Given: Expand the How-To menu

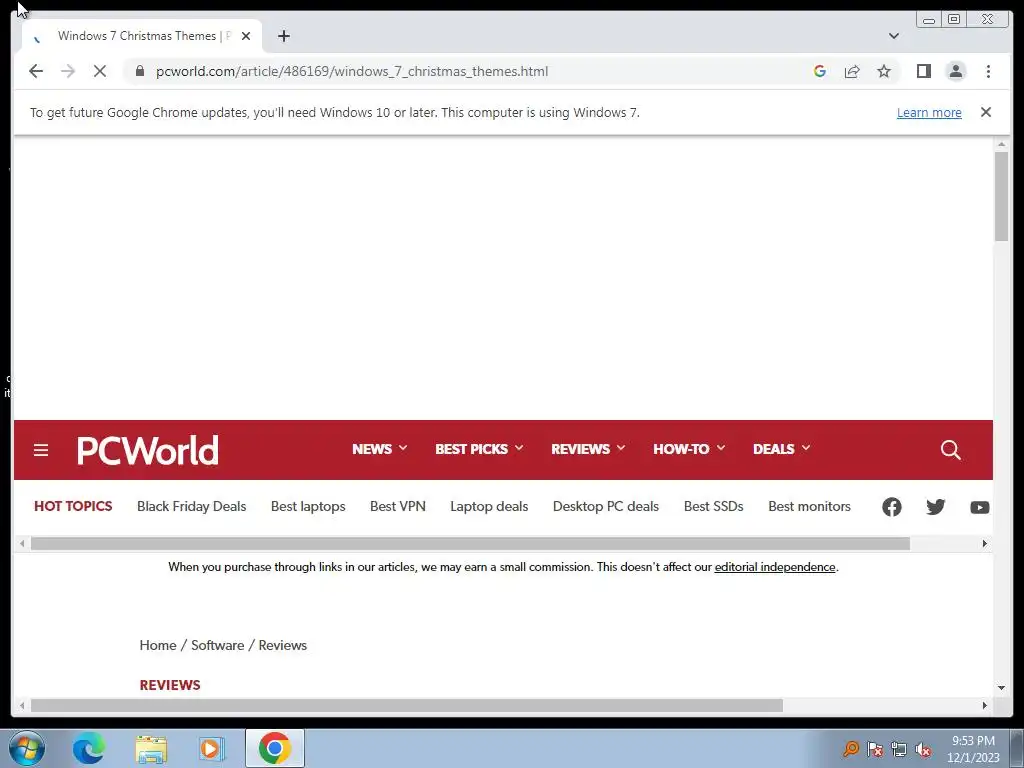Looking at the screenshot, I should pos(689,449).
